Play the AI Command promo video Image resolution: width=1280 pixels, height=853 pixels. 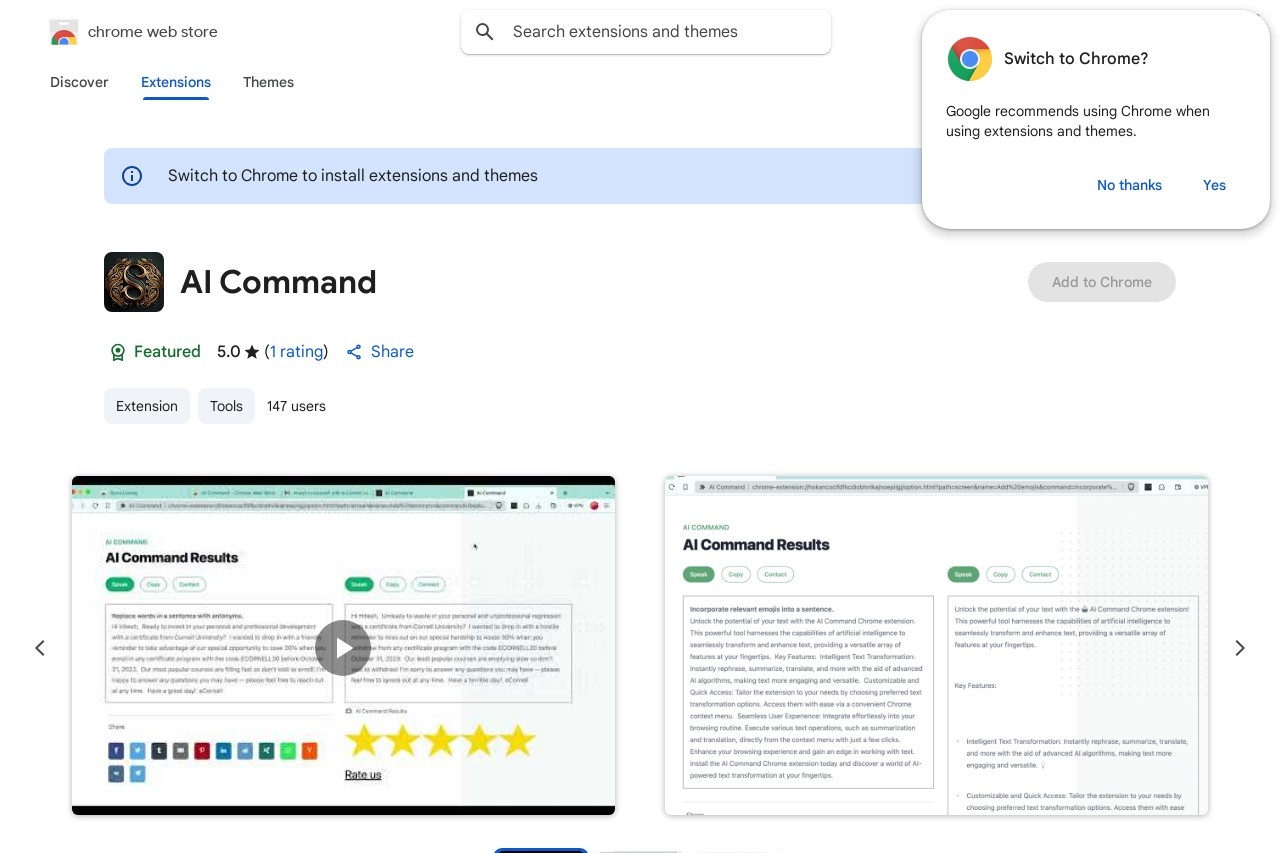(x=343, y=648)
